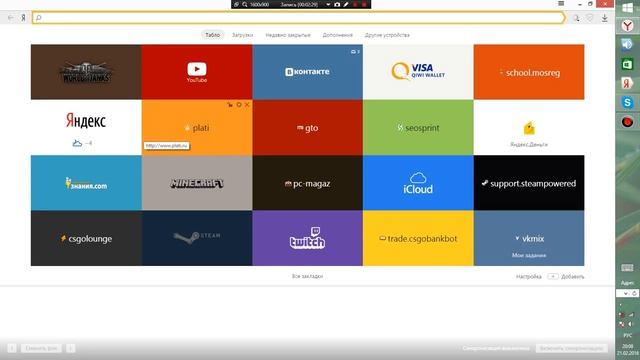
Task: Open the Windows Start button
Action: pos(627,8)
